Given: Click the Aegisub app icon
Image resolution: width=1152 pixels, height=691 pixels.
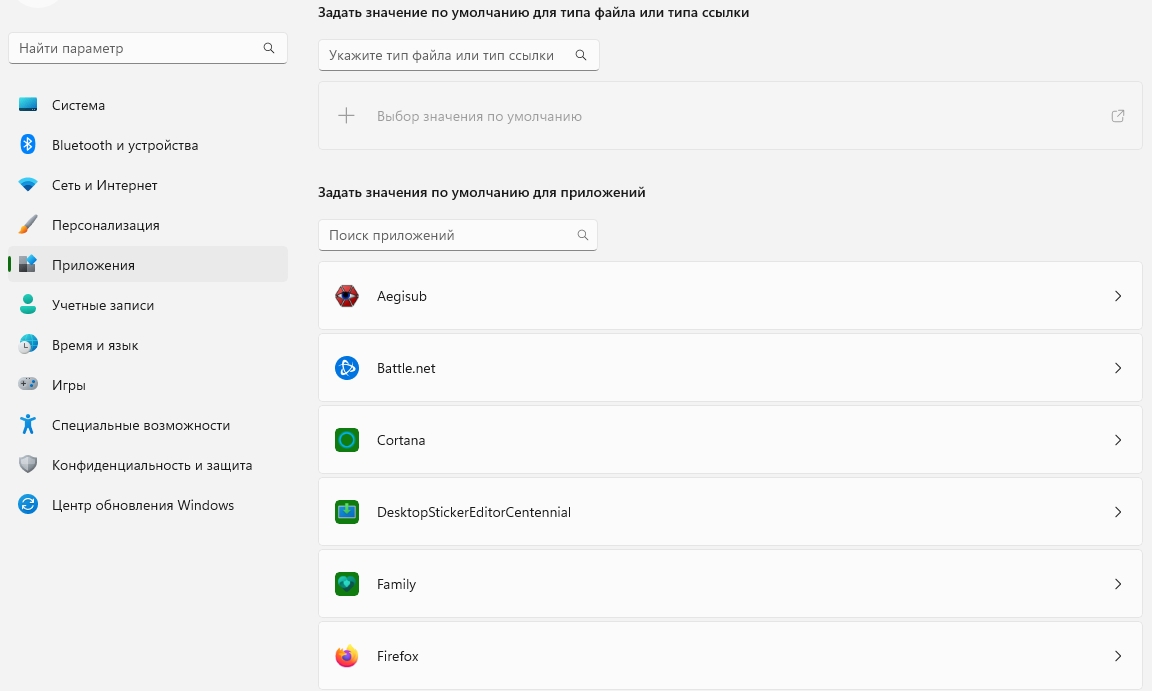Looking at the screenshot, I should (x=347, y=296).
